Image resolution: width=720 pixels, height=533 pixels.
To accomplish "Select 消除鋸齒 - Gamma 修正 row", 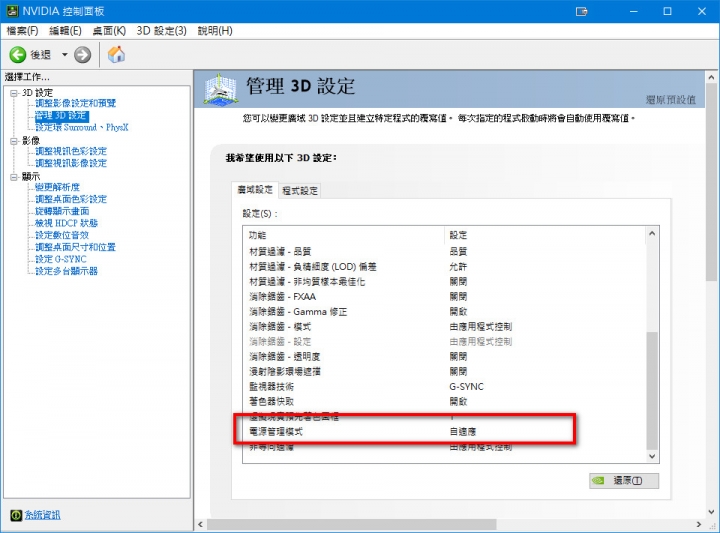I will coord(444,312).
